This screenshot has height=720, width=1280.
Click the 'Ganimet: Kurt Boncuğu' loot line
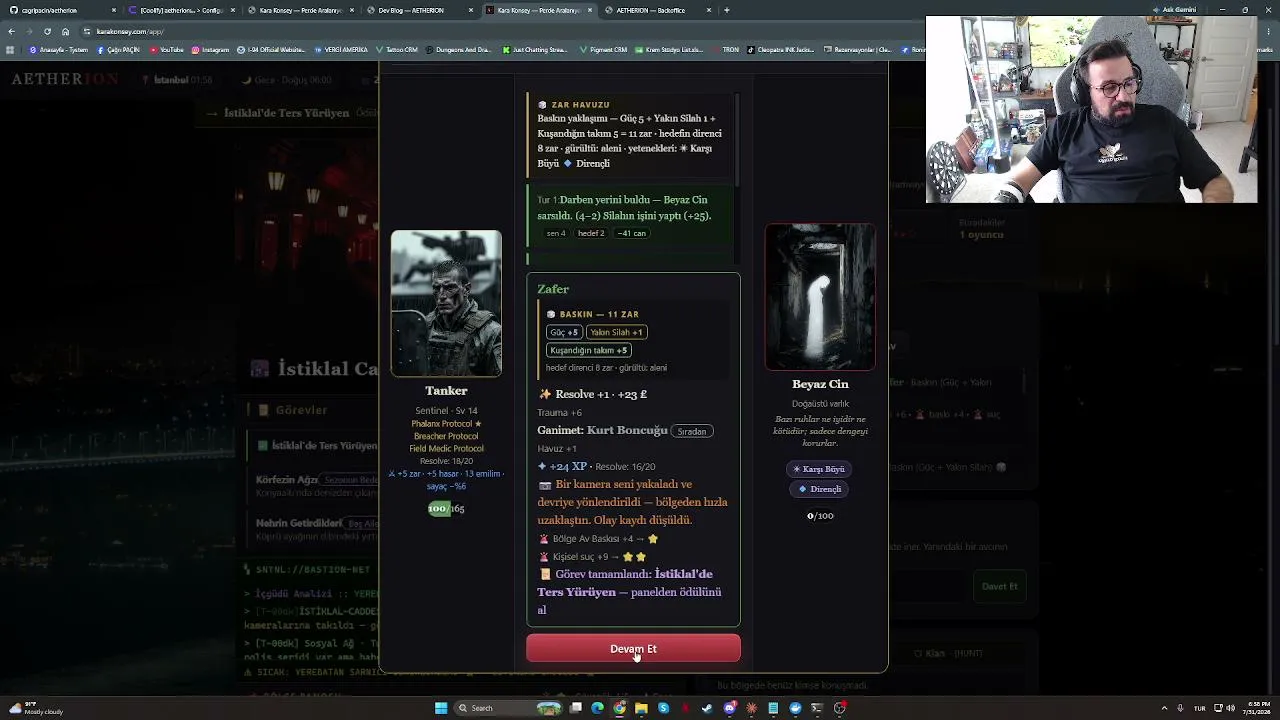click(x=602, y=430)
